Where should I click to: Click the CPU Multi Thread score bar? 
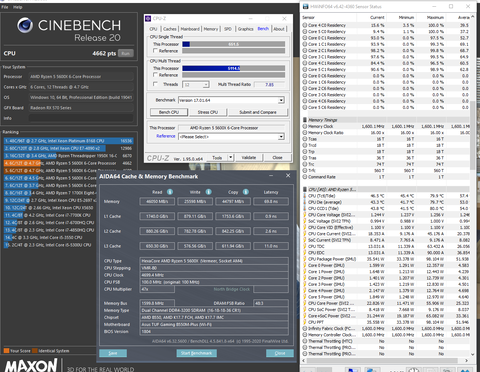[x=233, y=68]
